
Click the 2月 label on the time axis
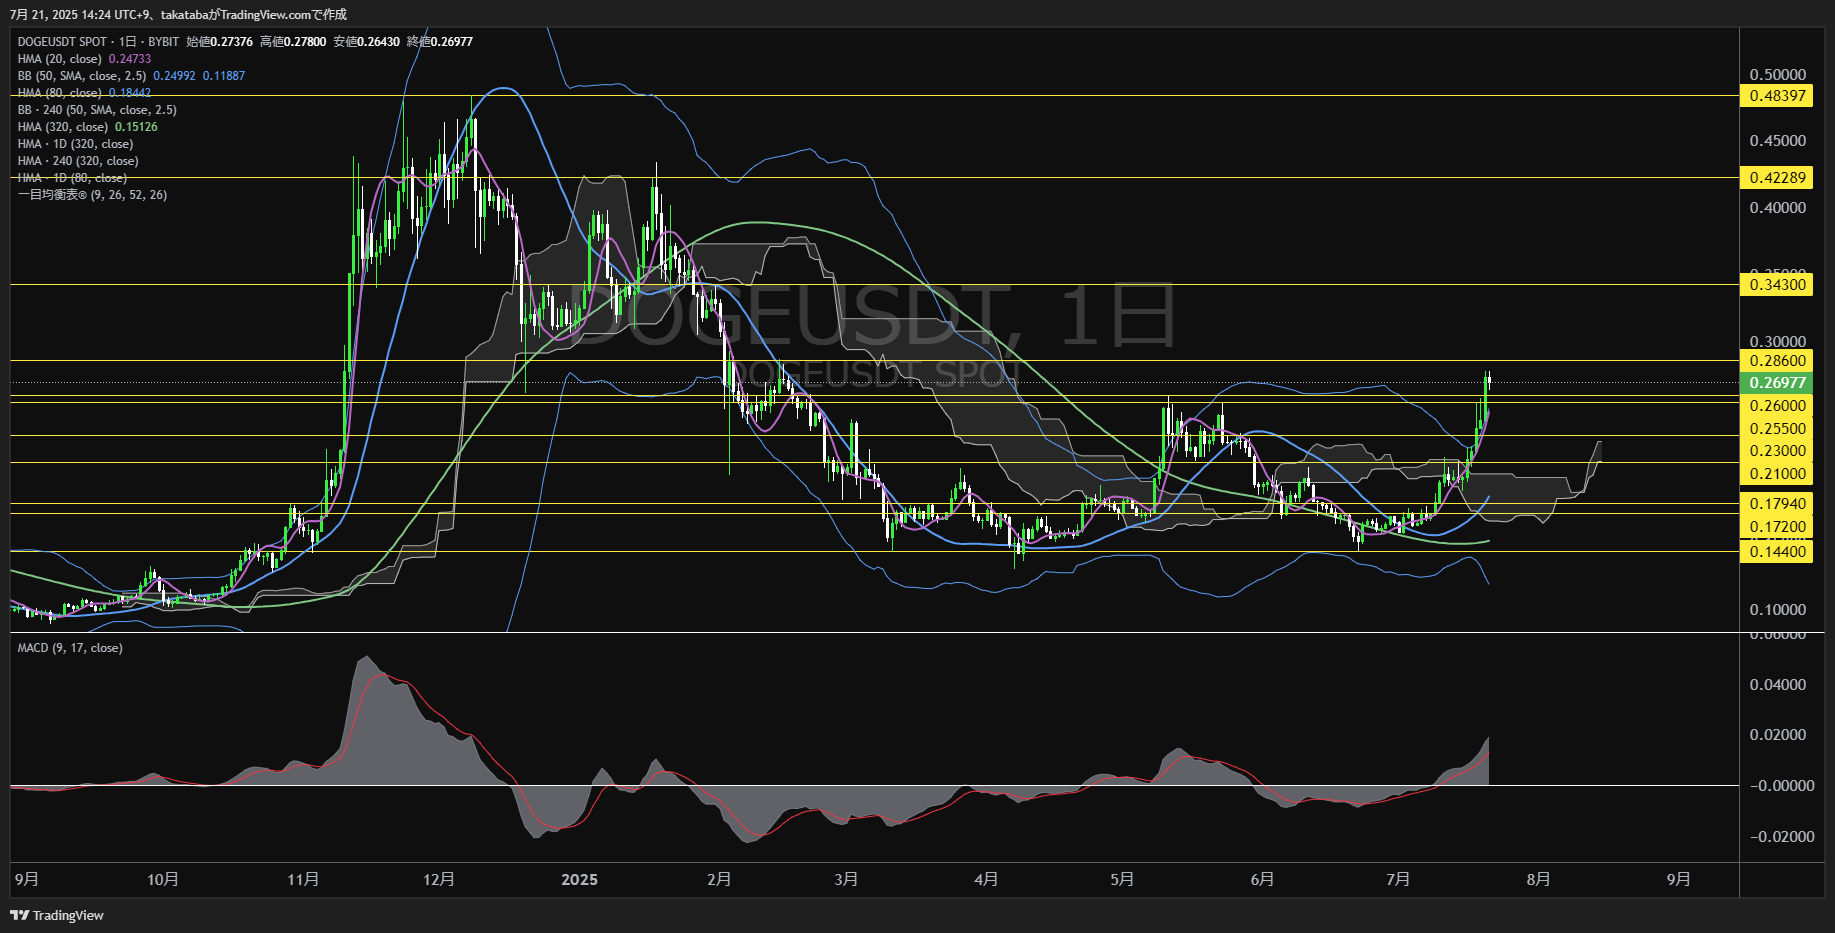click(x=719, y=880)
